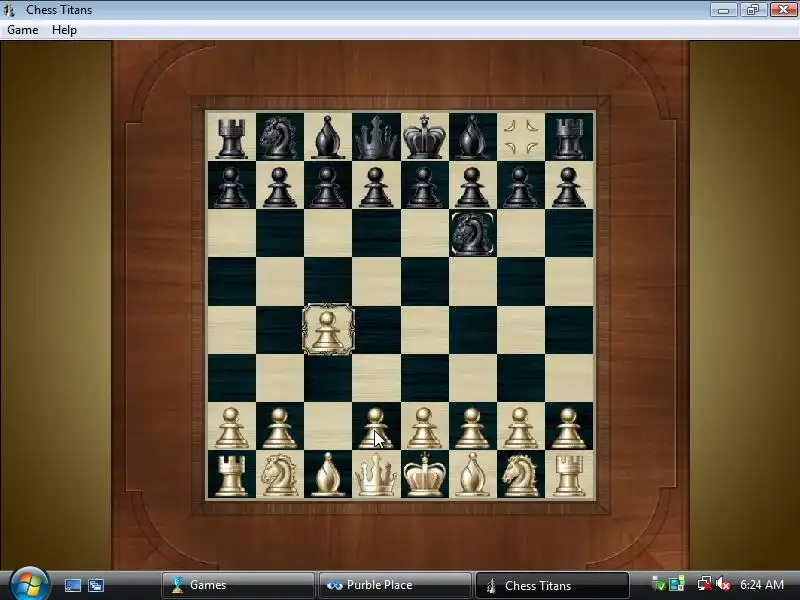800x600 pixels.
Task: Select the white pawn on f2
Action: (472, 428)
